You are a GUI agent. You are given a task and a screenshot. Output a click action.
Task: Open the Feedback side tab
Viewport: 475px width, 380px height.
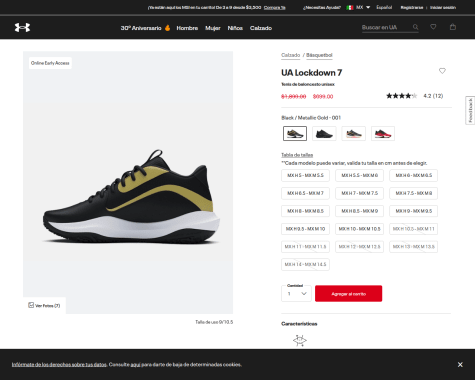pos(470,110)
